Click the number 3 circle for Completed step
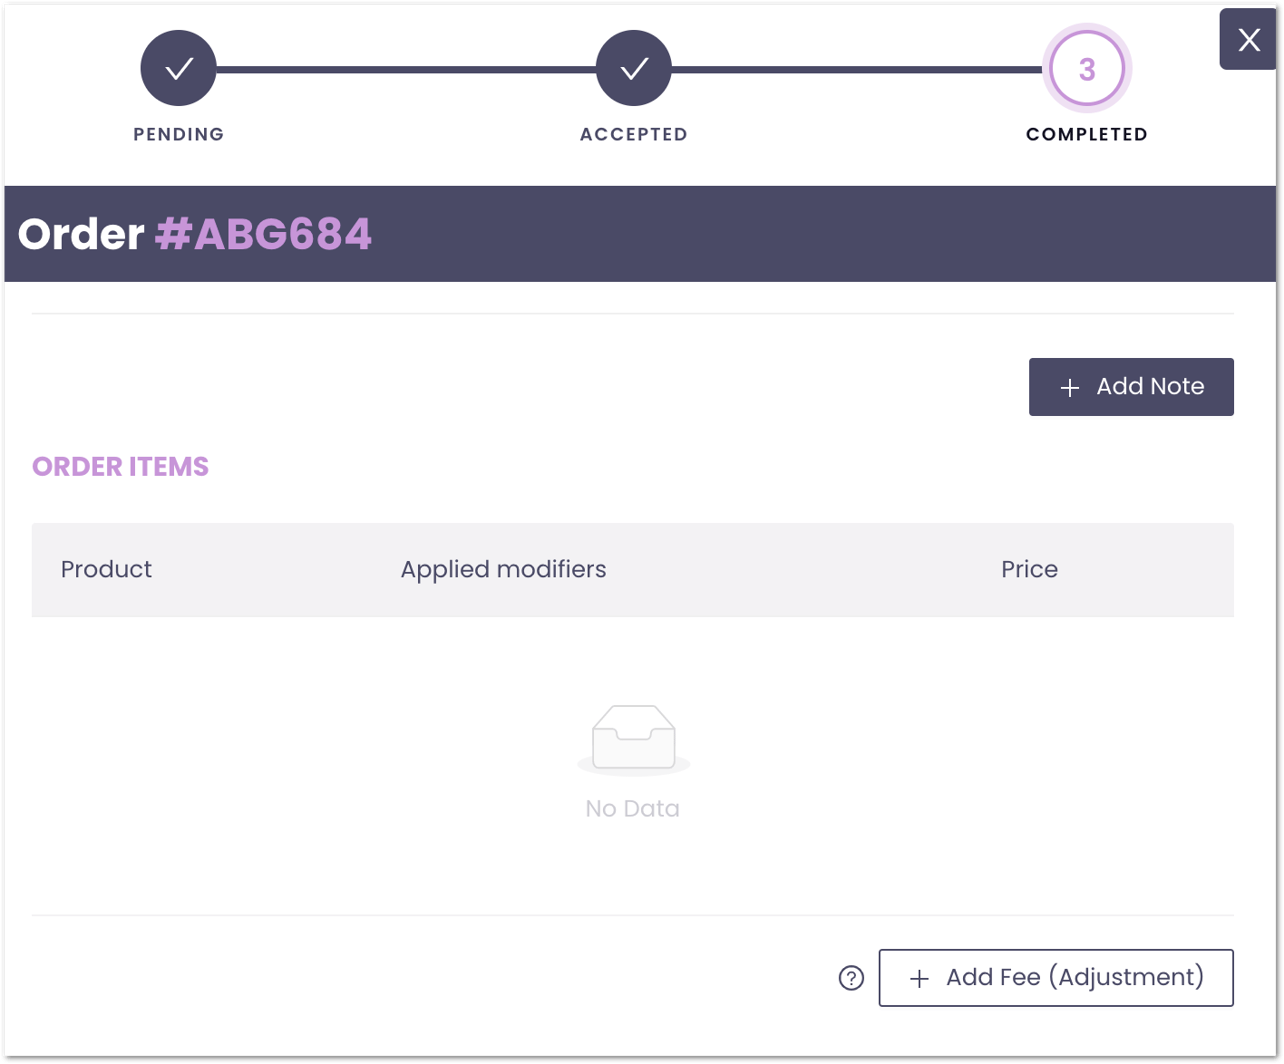 1086,67
